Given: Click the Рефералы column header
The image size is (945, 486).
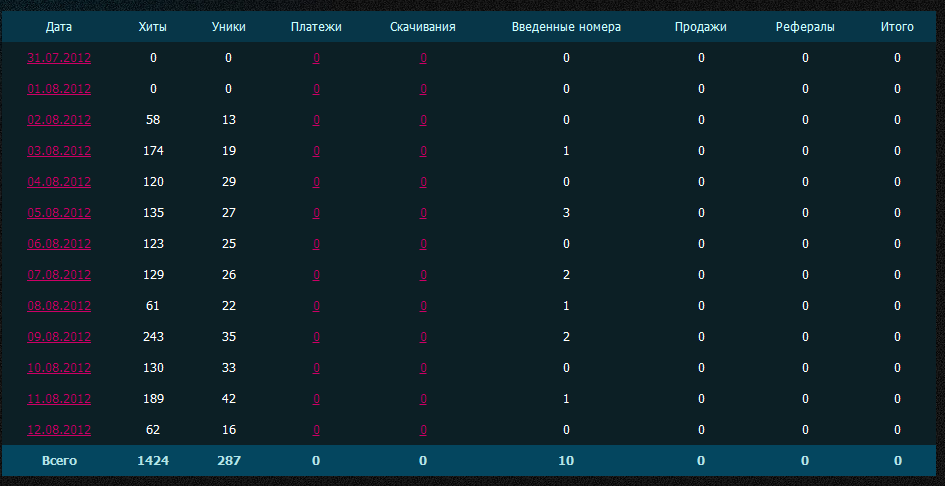Looking at the screenshot, I should 805,27.
